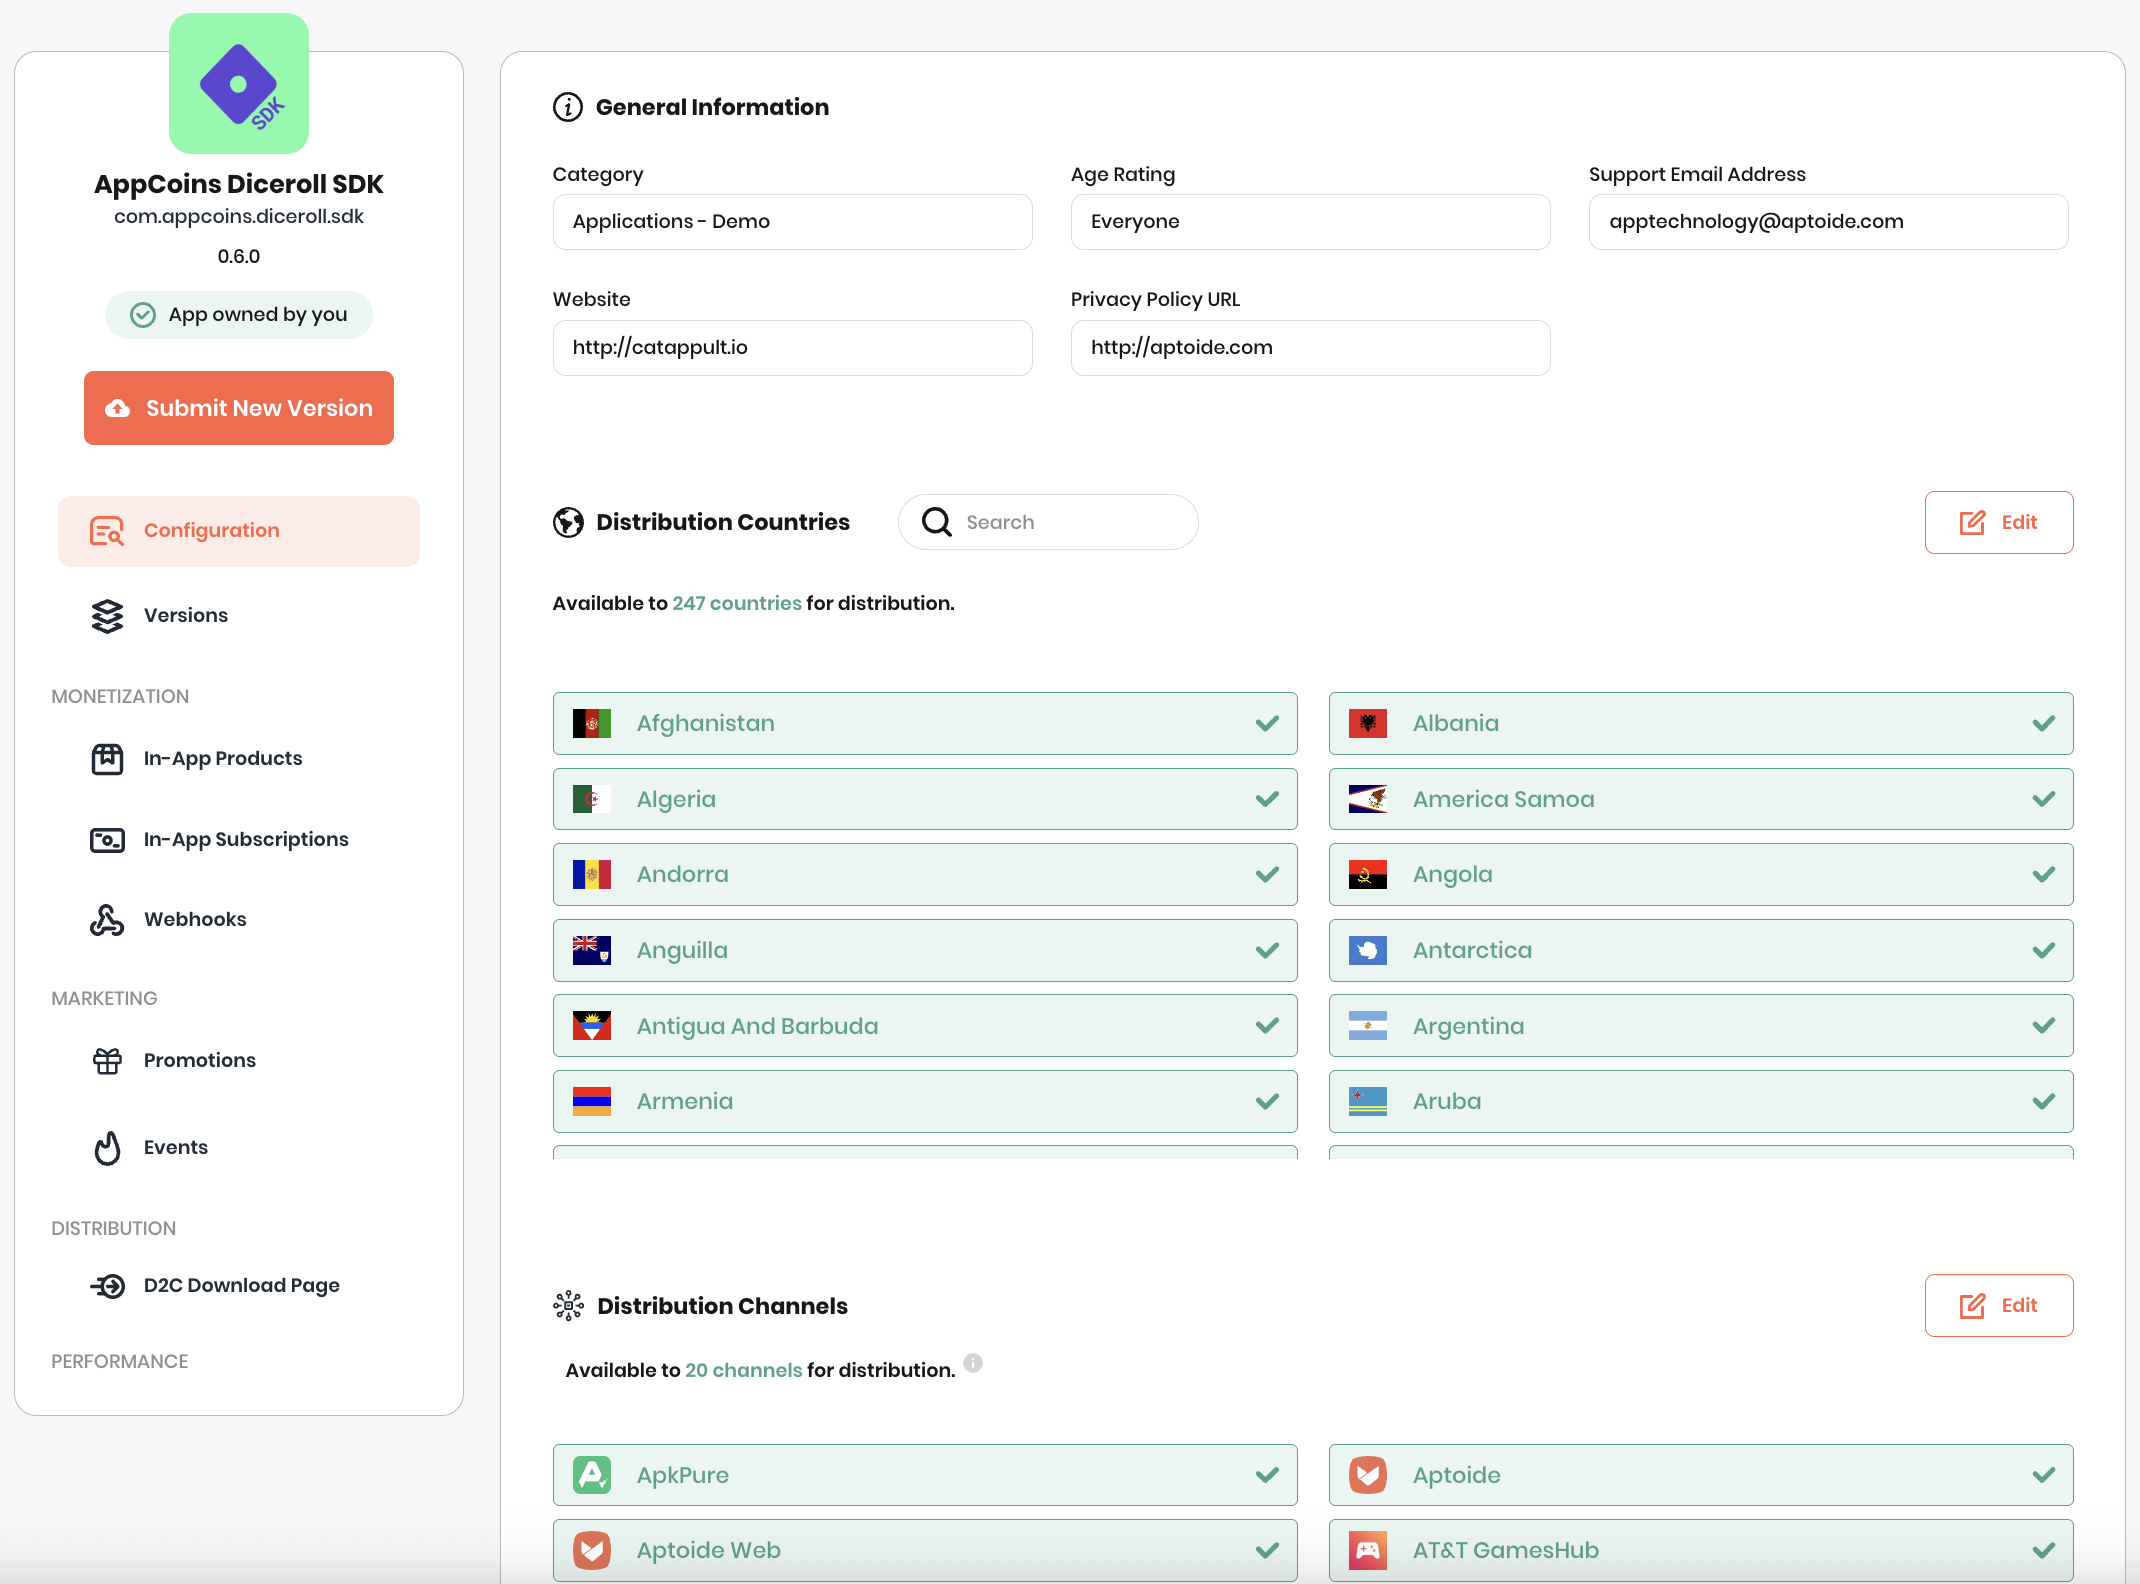Screen dimensions: 2140x1584
Task: Click the Webhooks icon in sidebar
Action: point(107,920)
